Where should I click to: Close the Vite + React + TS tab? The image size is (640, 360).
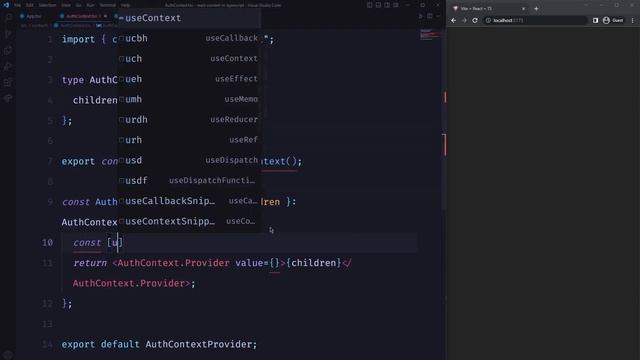click(x=523, y=9)
